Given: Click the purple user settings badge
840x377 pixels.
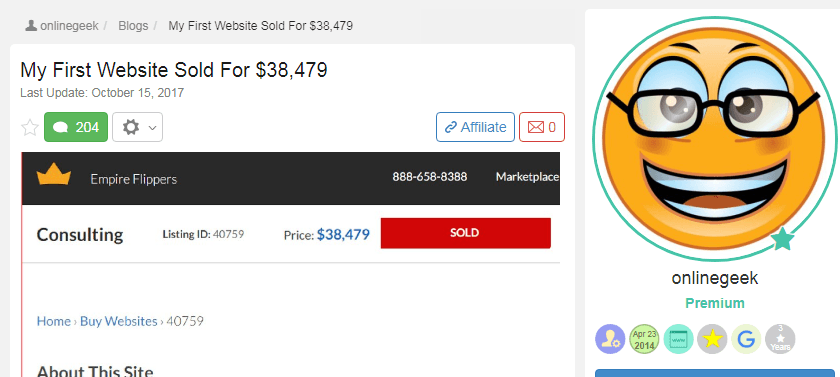Looking at the screenshot, I should 610,339.
